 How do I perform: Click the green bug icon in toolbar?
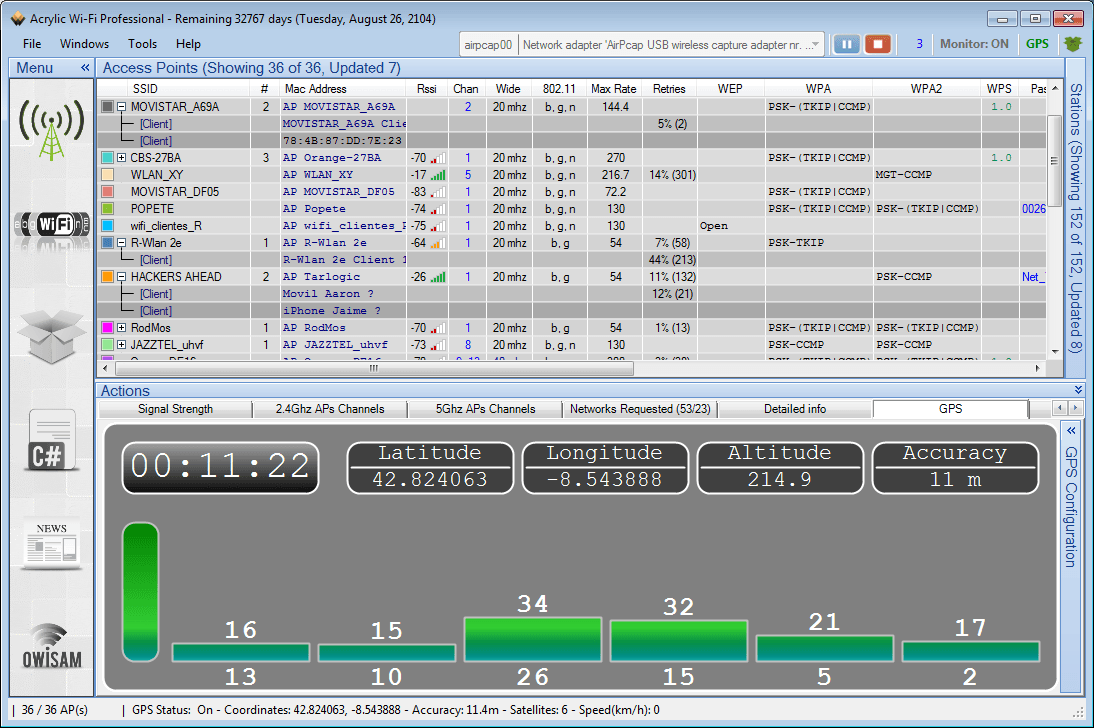tap(1072, 44)
